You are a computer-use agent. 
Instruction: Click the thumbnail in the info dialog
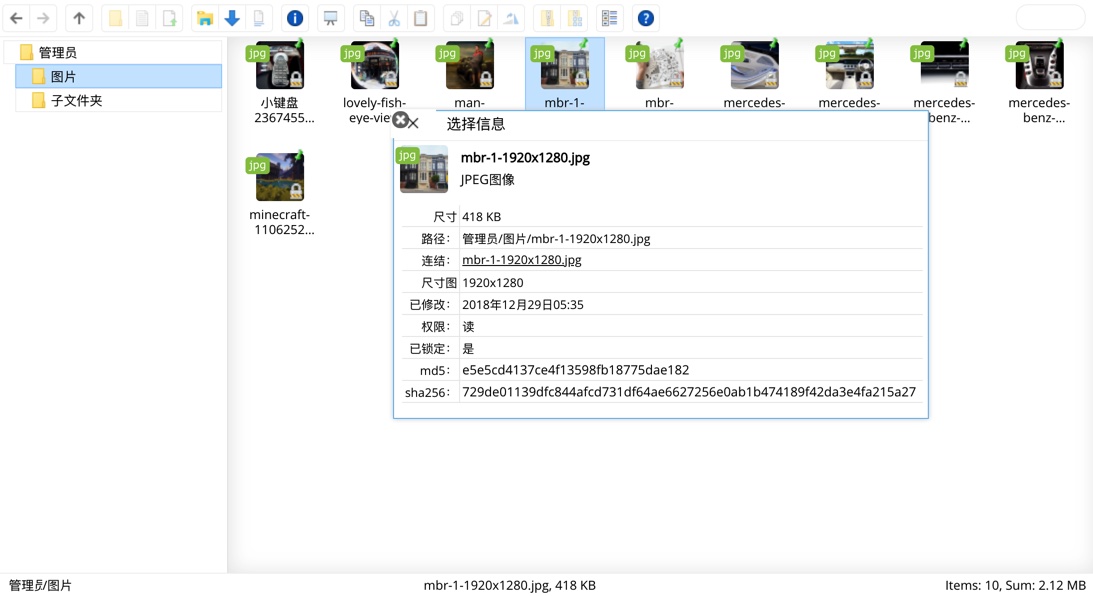tap(424, 169)
